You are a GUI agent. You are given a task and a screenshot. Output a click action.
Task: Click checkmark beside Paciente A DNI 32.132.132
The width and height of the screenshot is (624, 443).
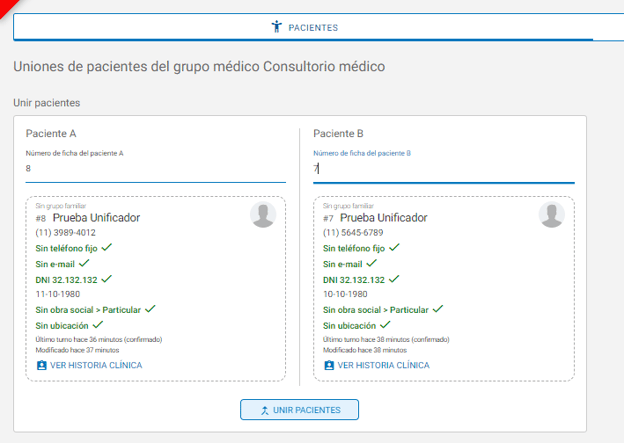coord(107,279)
